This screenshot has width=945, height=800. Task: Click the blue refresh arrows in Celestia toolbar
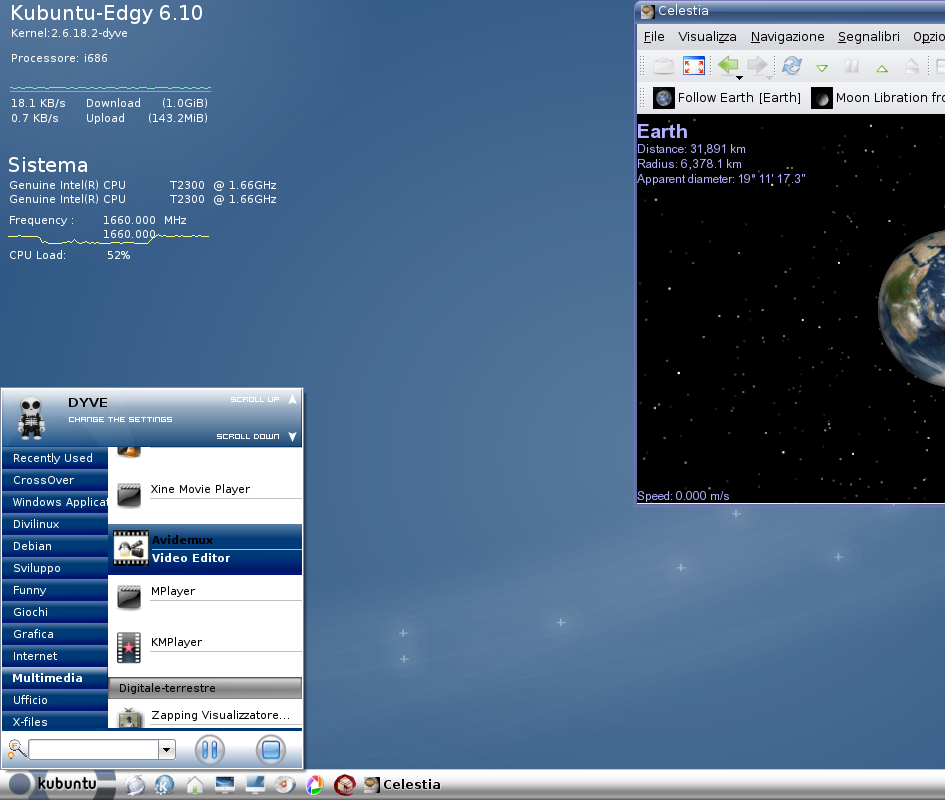click(791, 65)
